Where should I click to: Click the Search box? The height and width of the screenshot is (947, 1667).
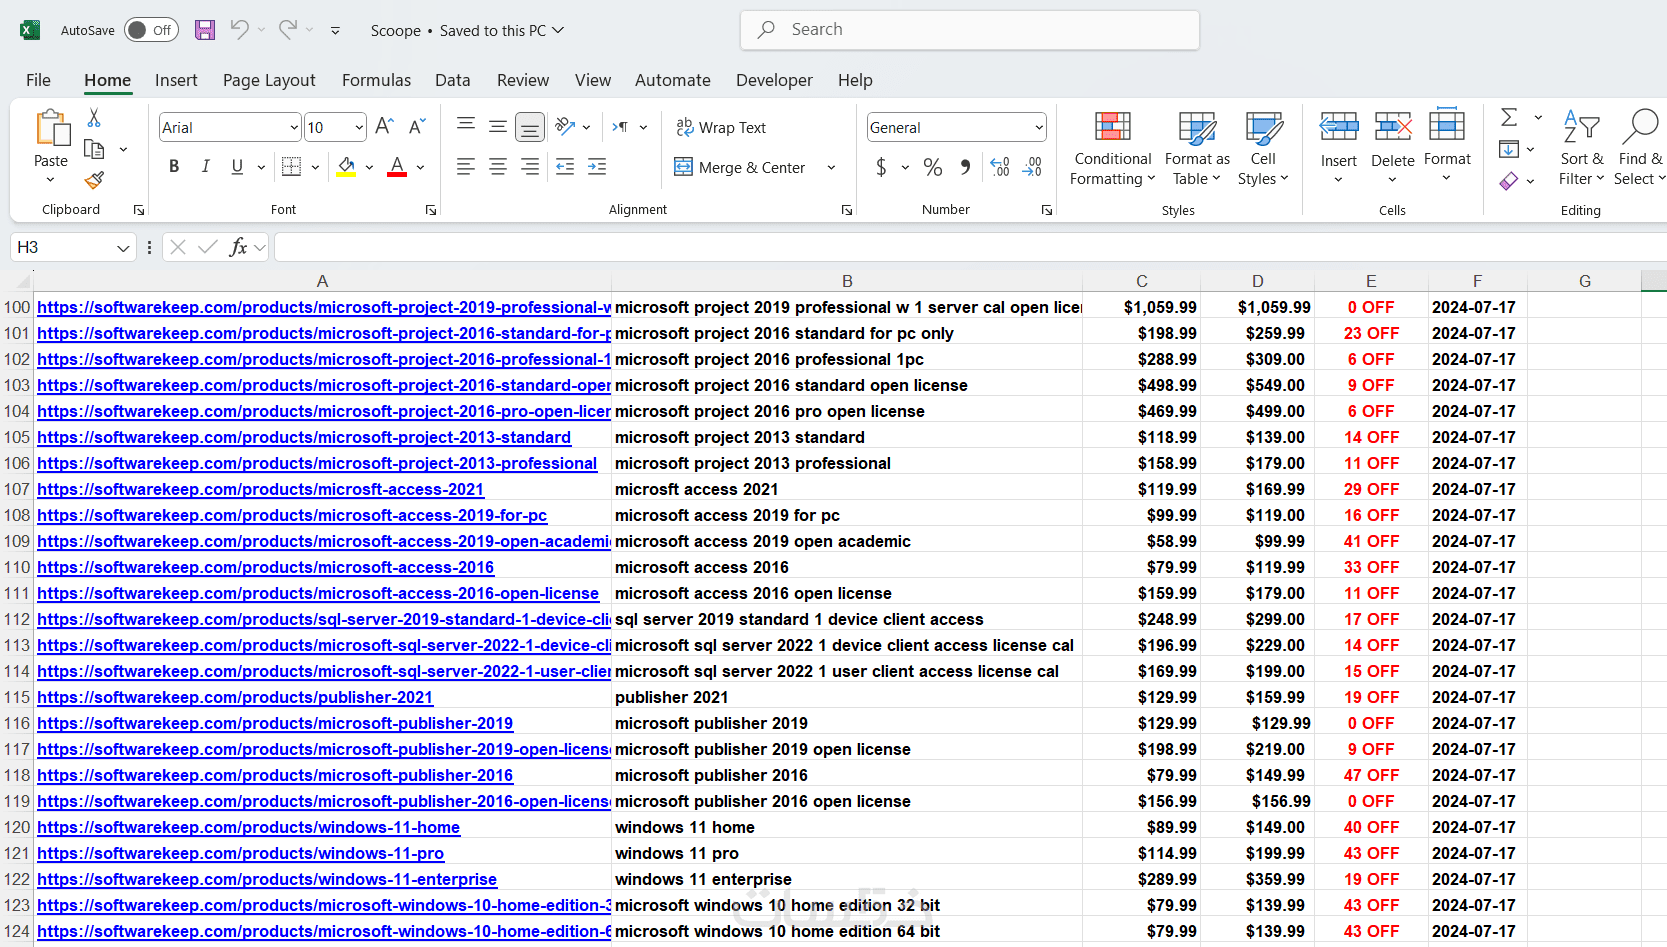coord(970,30)
